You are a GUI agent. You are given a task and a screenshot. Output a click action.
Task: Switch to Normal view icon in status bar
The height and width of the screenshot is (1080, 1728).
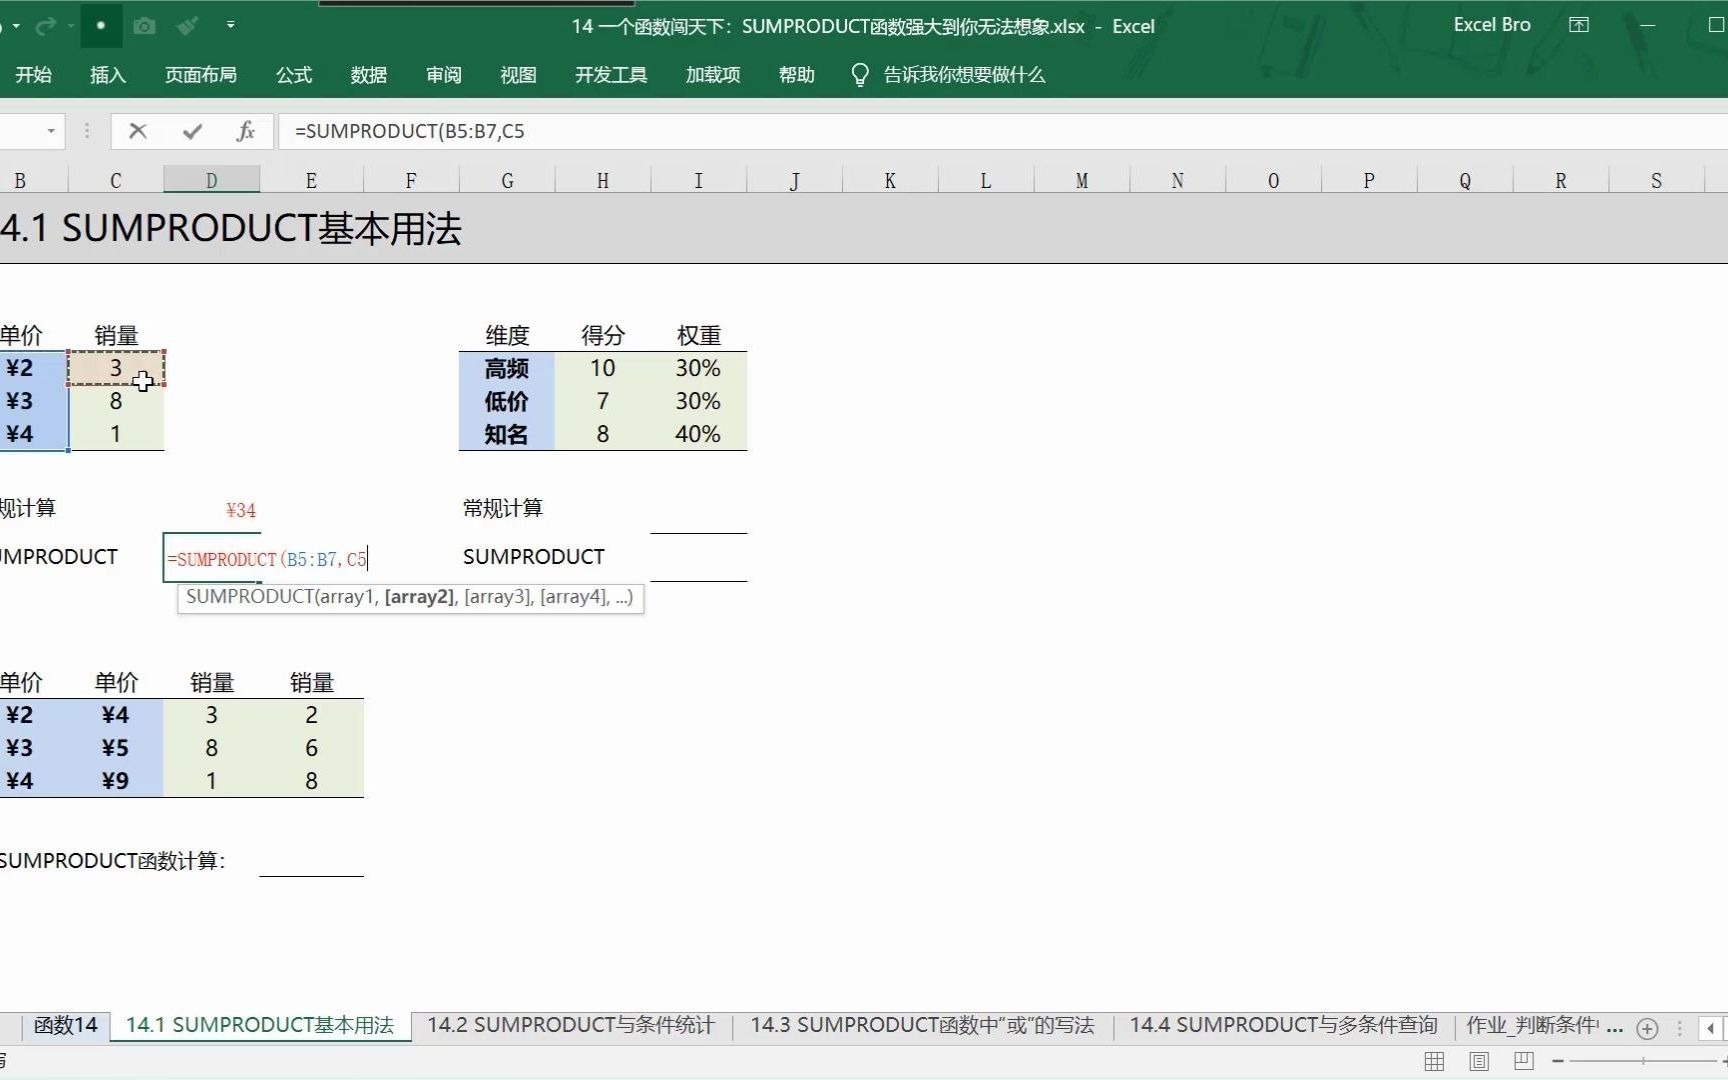point(1434,1061)
